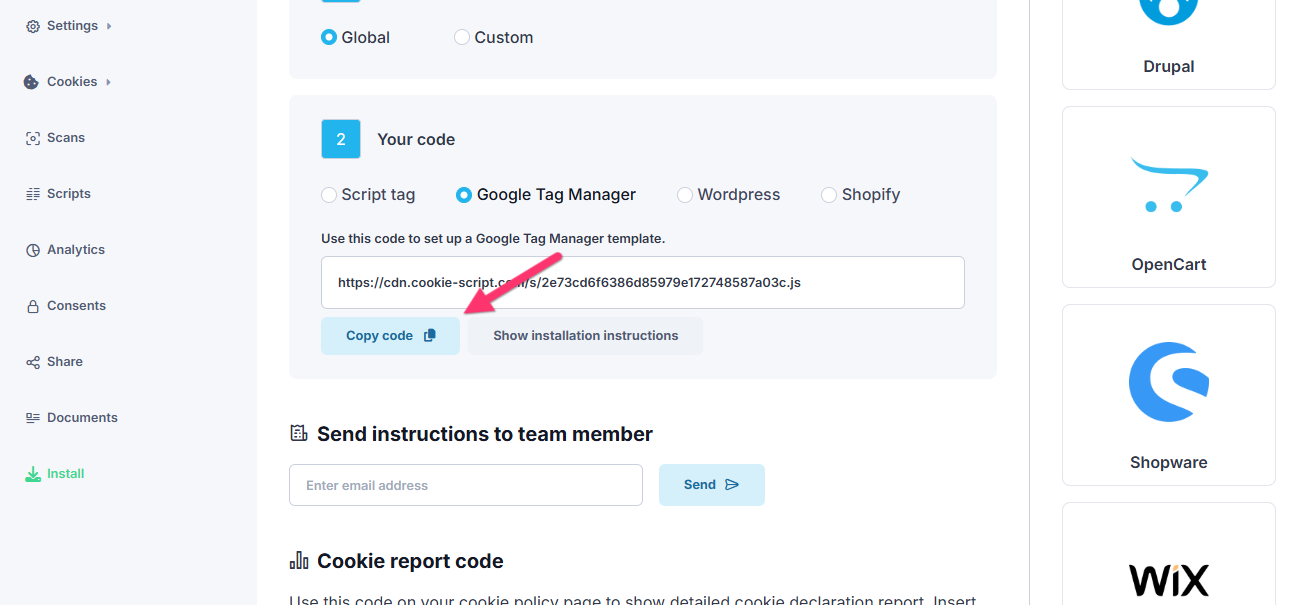The width and height of the screenshot is (1306, 605).
Task: Select the Global radio option
Action: (x=329, y=37)
